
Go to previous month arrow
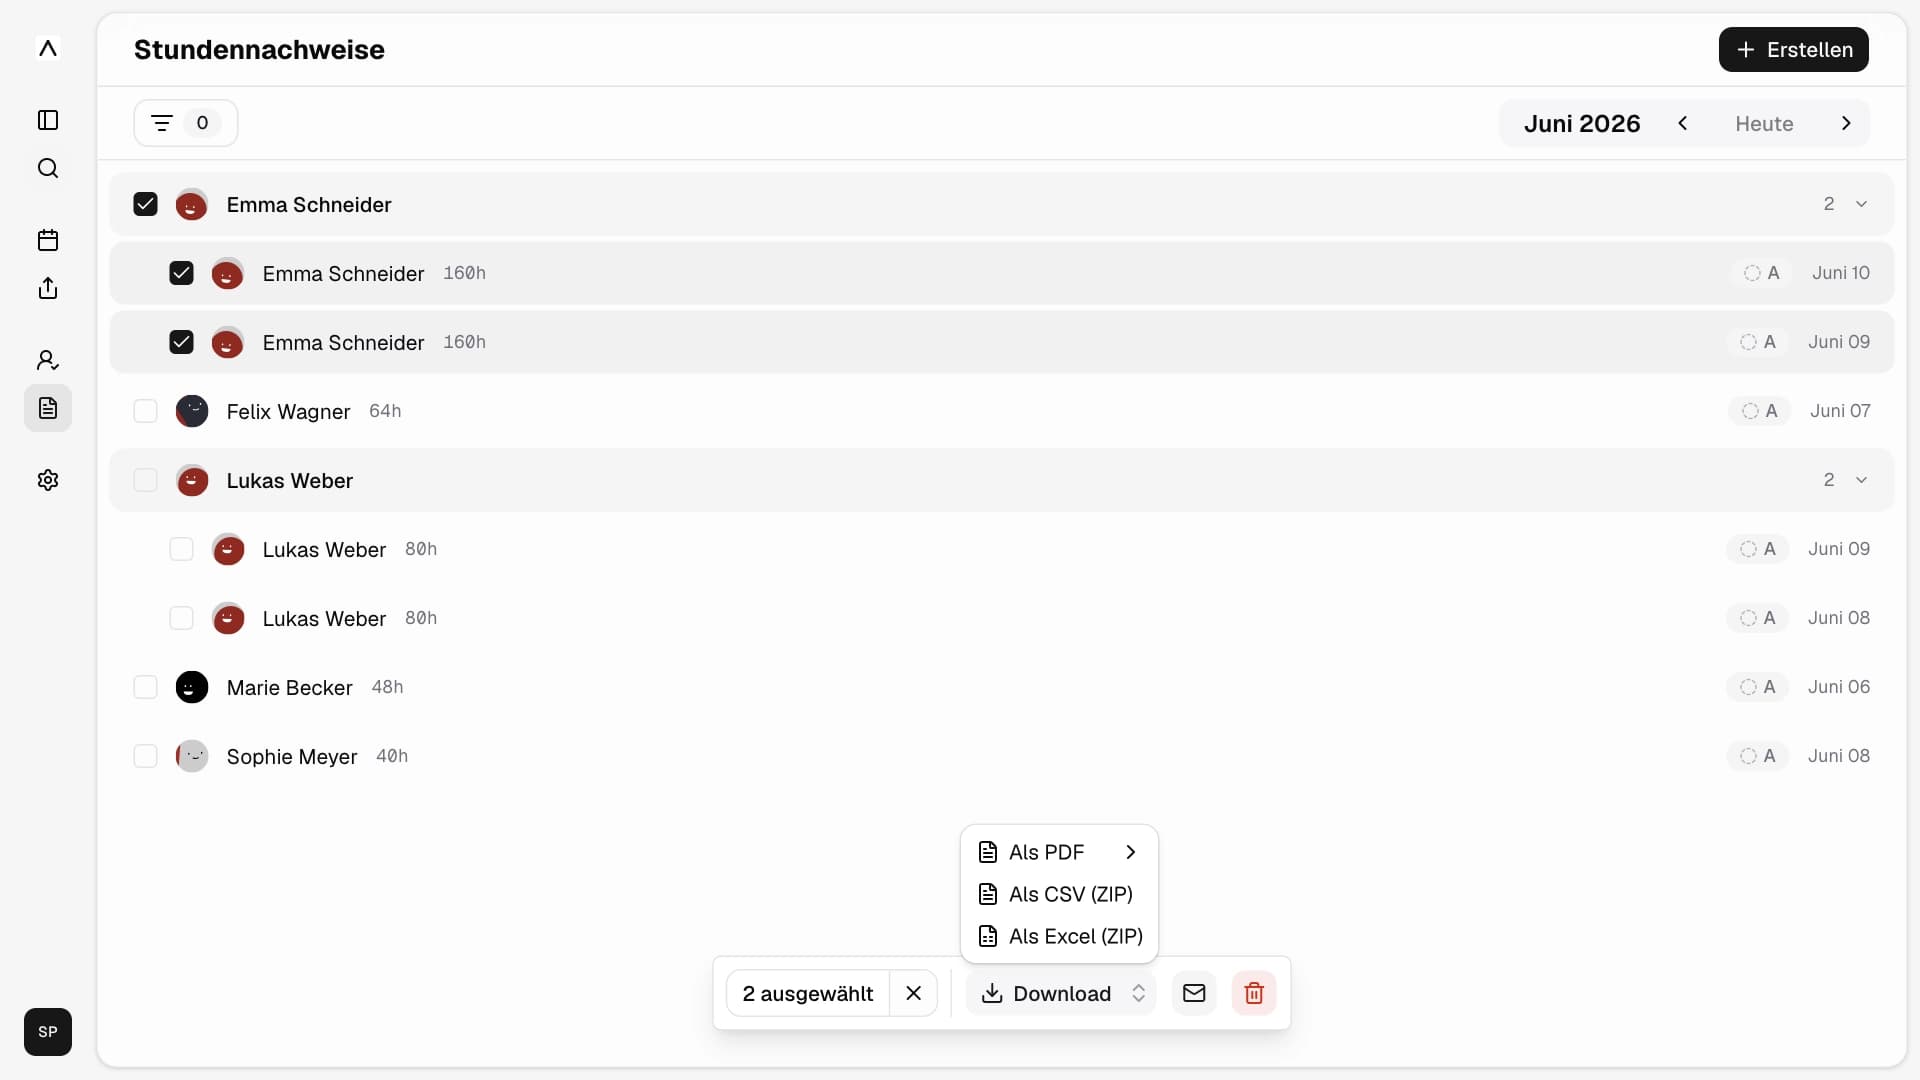tap(1683, 123)
